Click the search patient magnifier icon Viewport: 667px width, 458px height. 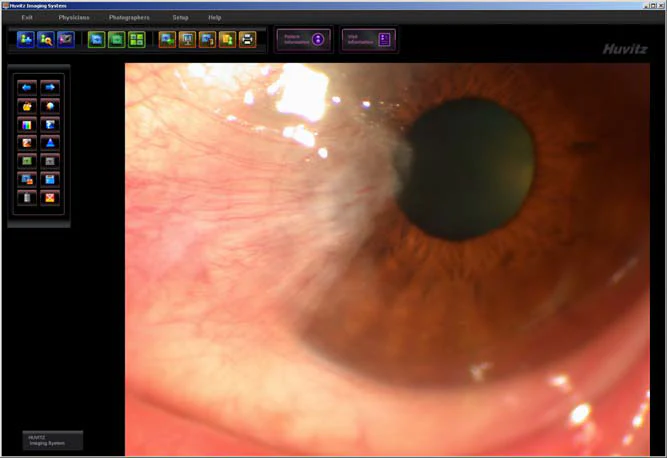point(46,40)
